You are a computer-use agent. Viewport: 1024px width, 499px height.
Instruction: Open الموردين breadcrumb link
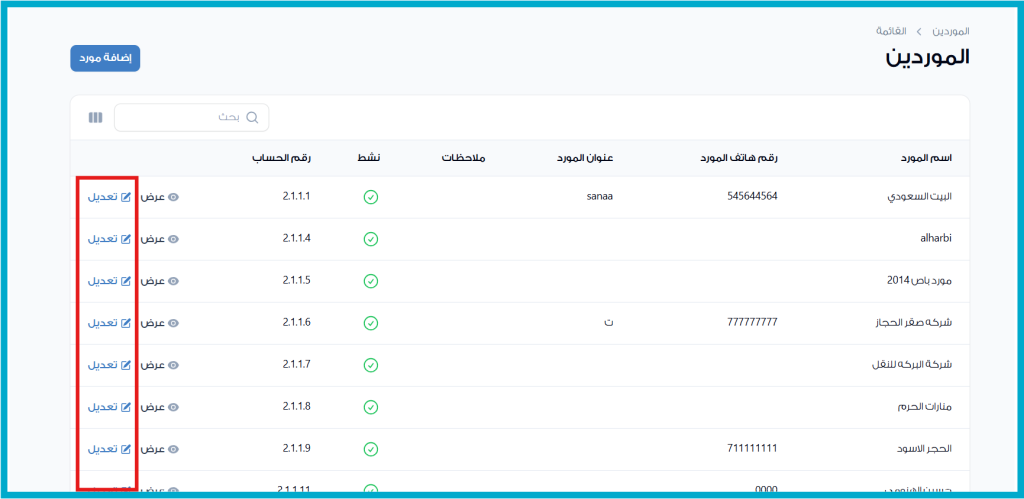(950, 31)
